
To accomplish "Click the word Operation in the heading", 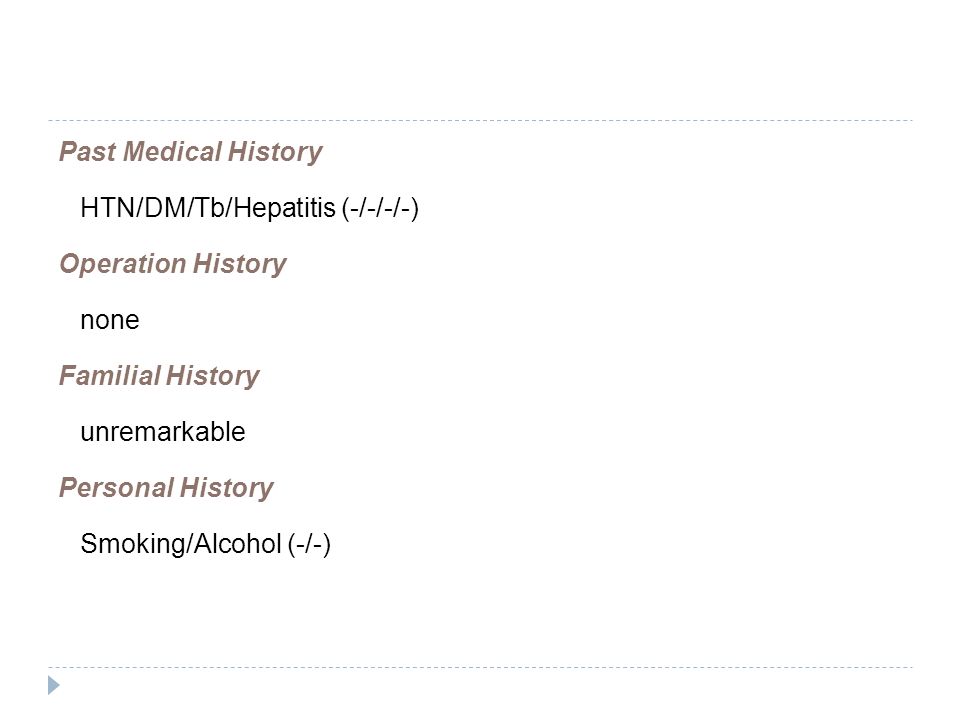I will tap(122, 264).
